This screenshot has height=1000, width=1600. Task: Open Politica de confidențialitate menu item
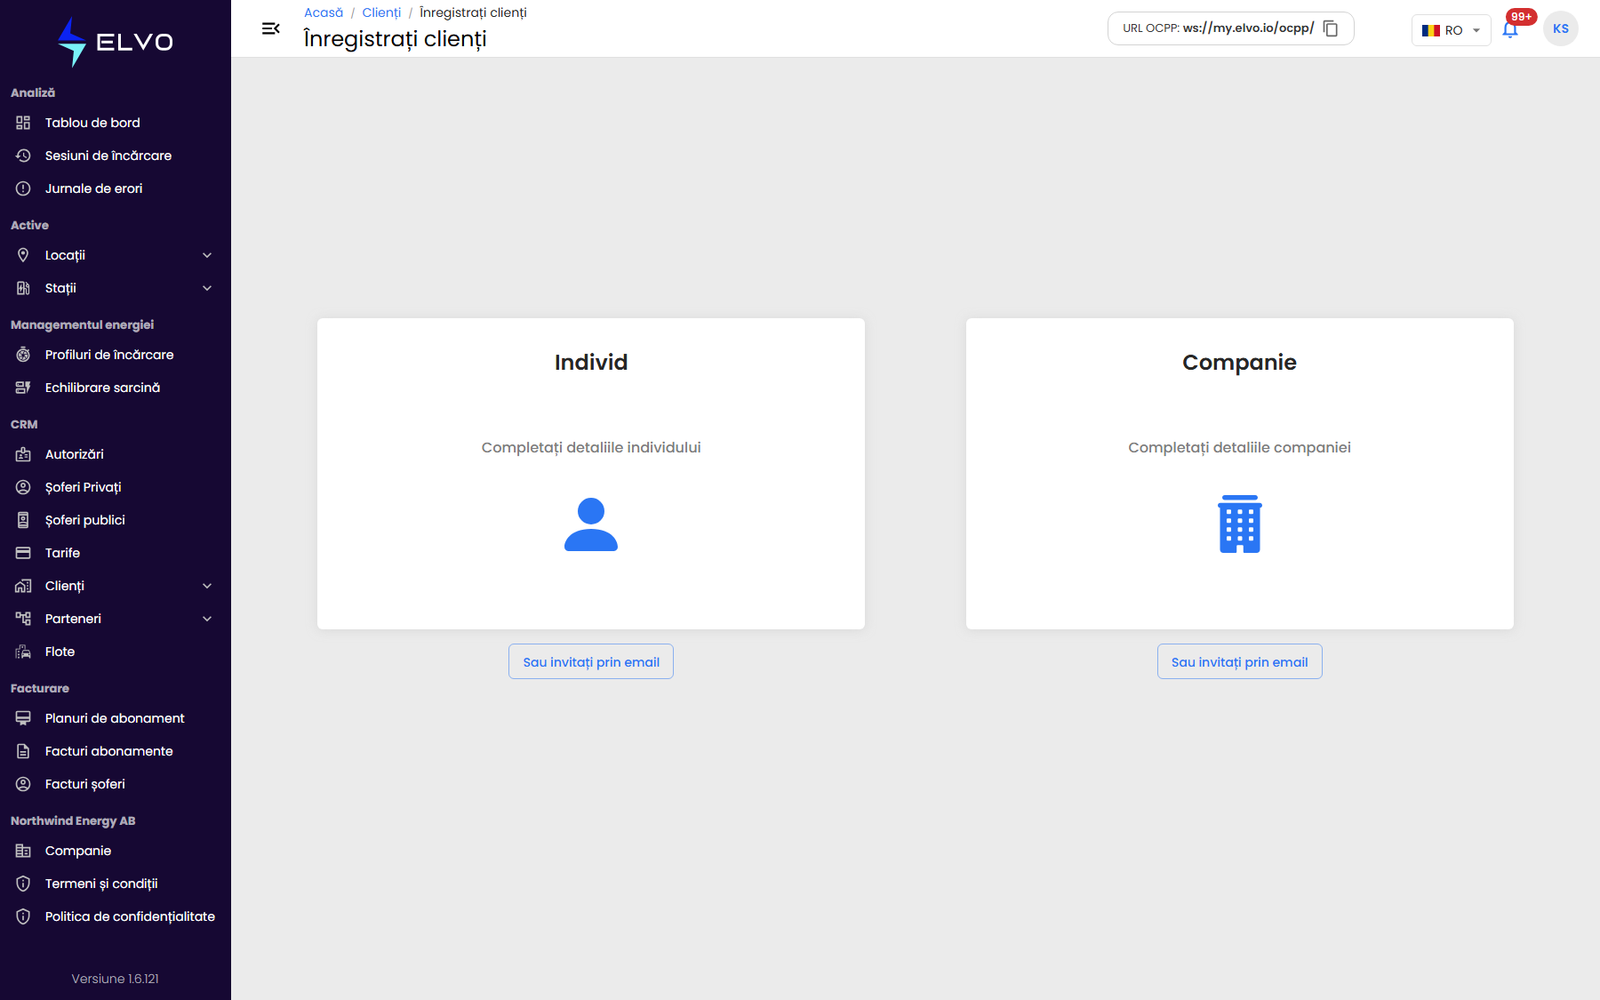[115, 917]
